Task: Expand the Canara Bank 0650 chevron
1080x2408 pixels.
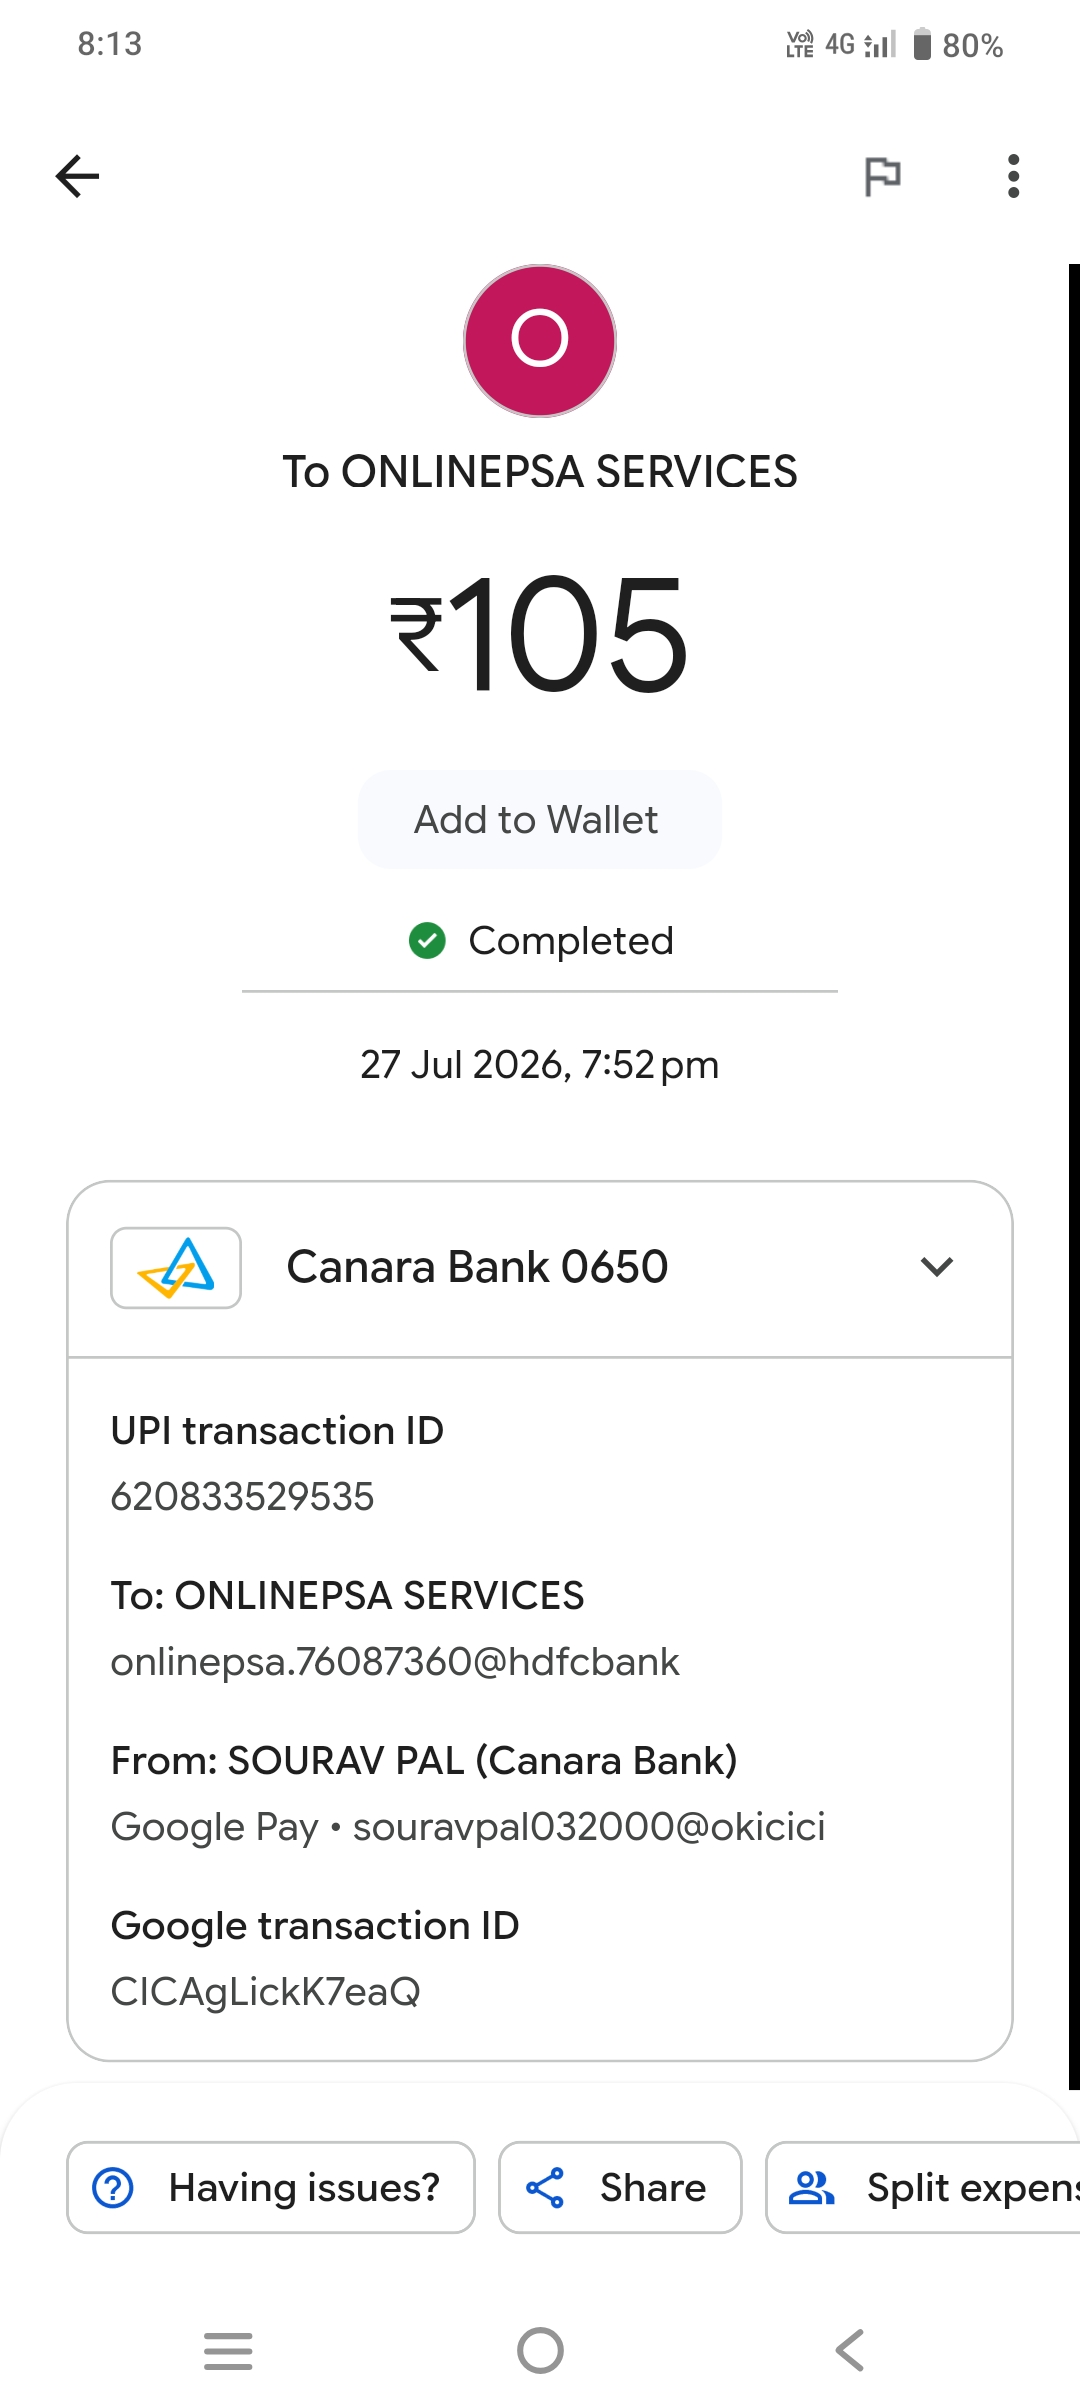Action: point(937,1267)
